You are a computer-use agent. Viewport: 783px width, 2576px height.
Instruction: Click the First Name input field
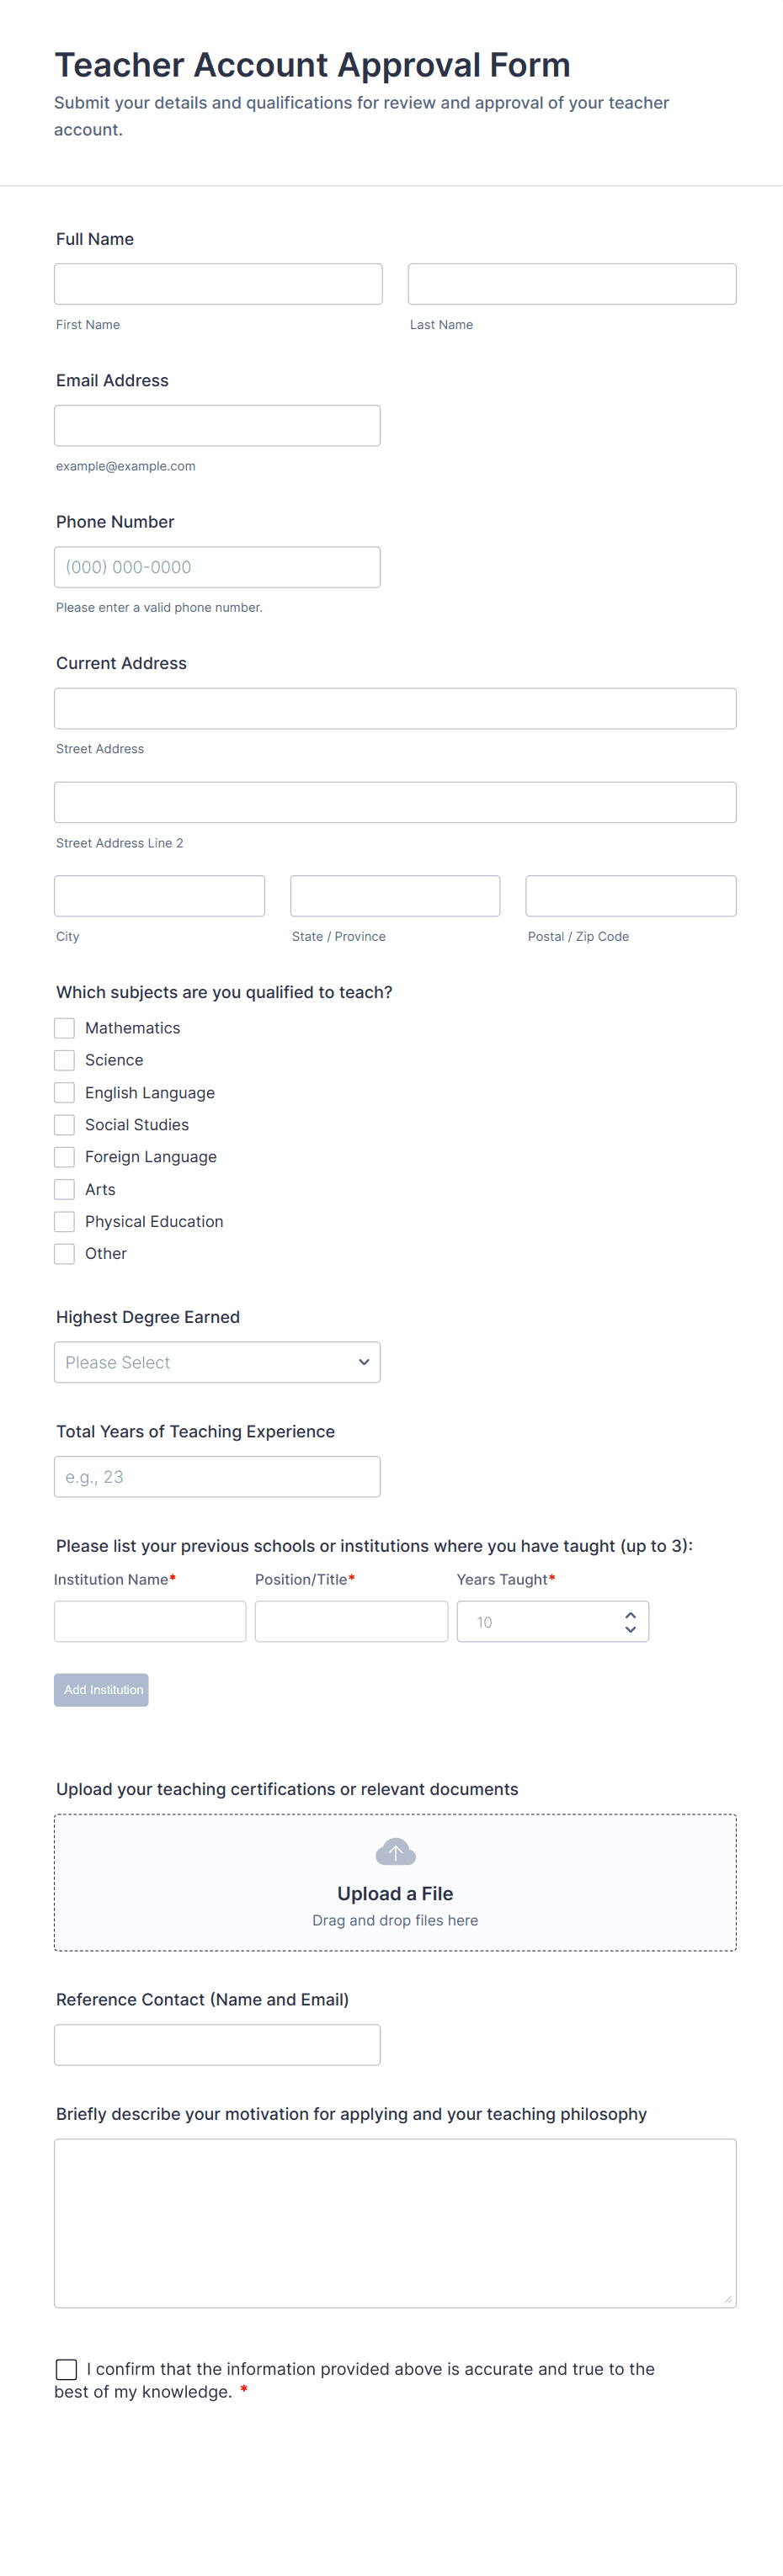click(218, 284)
